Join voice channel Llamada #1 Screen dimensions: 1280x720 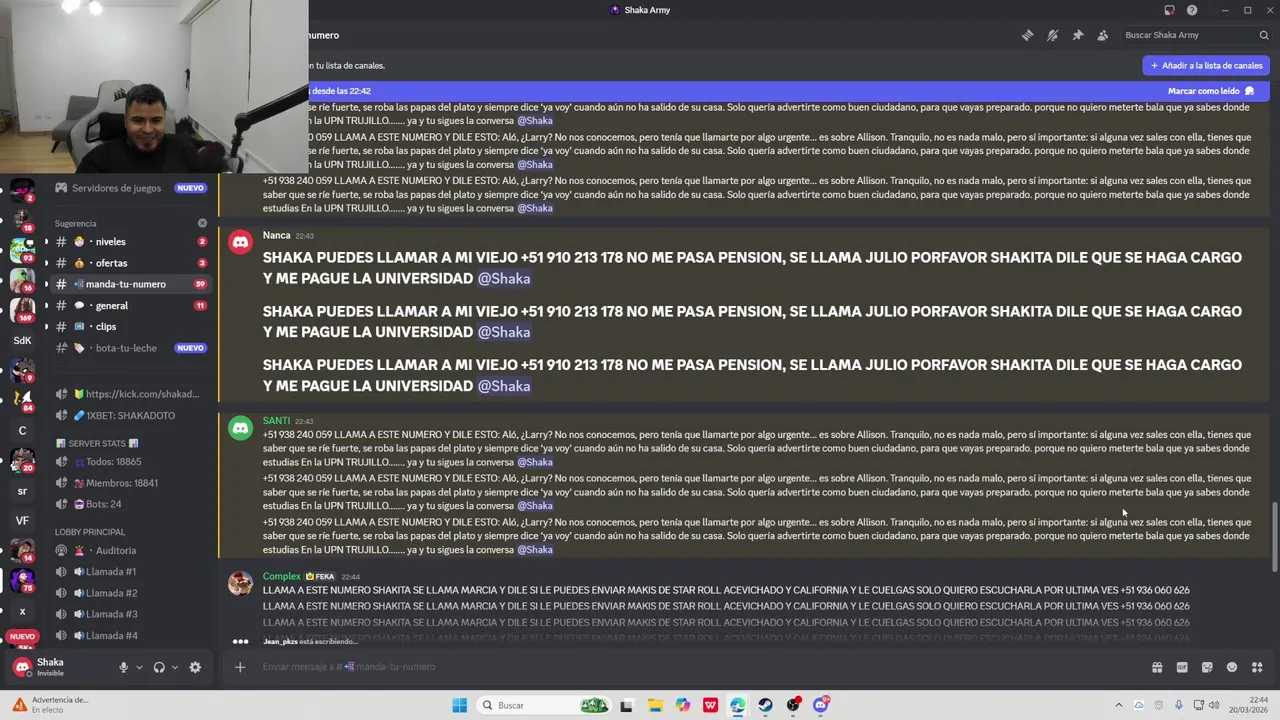click(x=130, y=572)
